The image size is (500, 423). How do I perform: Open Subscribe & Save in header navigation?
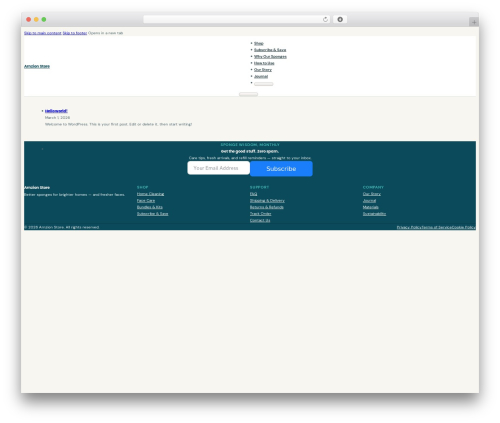click(270, 50)
